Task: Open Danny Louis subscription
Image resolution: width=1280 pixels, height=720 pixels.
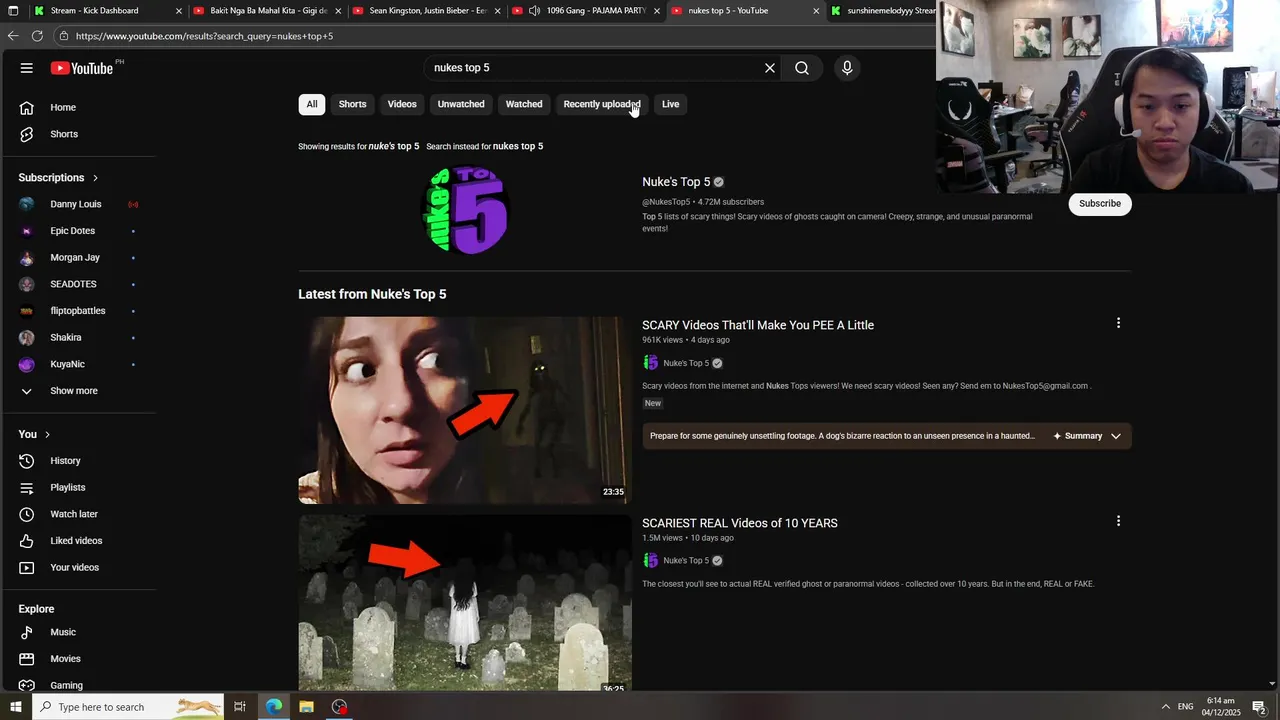Action: tap(78, 204)
